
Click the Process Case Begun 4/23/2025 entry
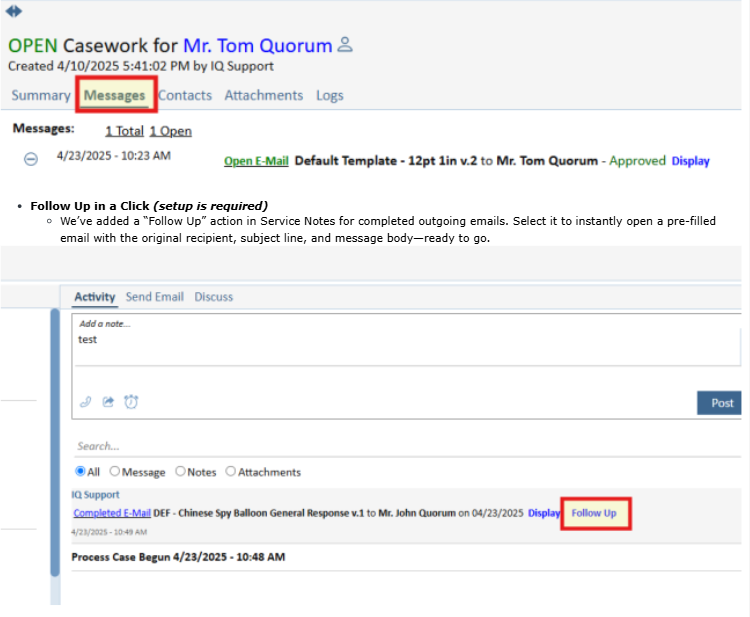178,557
